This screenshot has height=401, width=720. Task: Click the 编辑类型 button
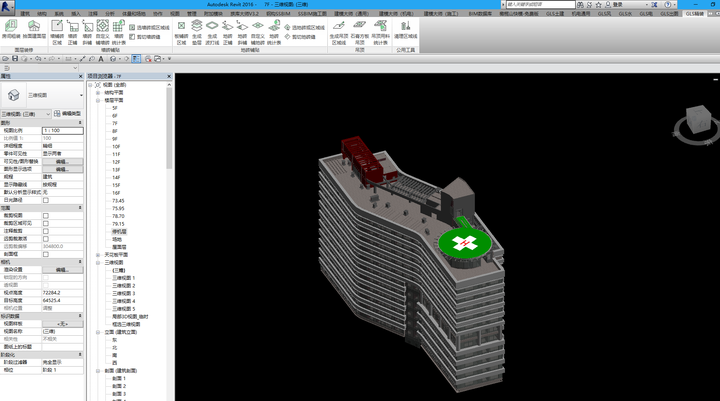(68, 113)
